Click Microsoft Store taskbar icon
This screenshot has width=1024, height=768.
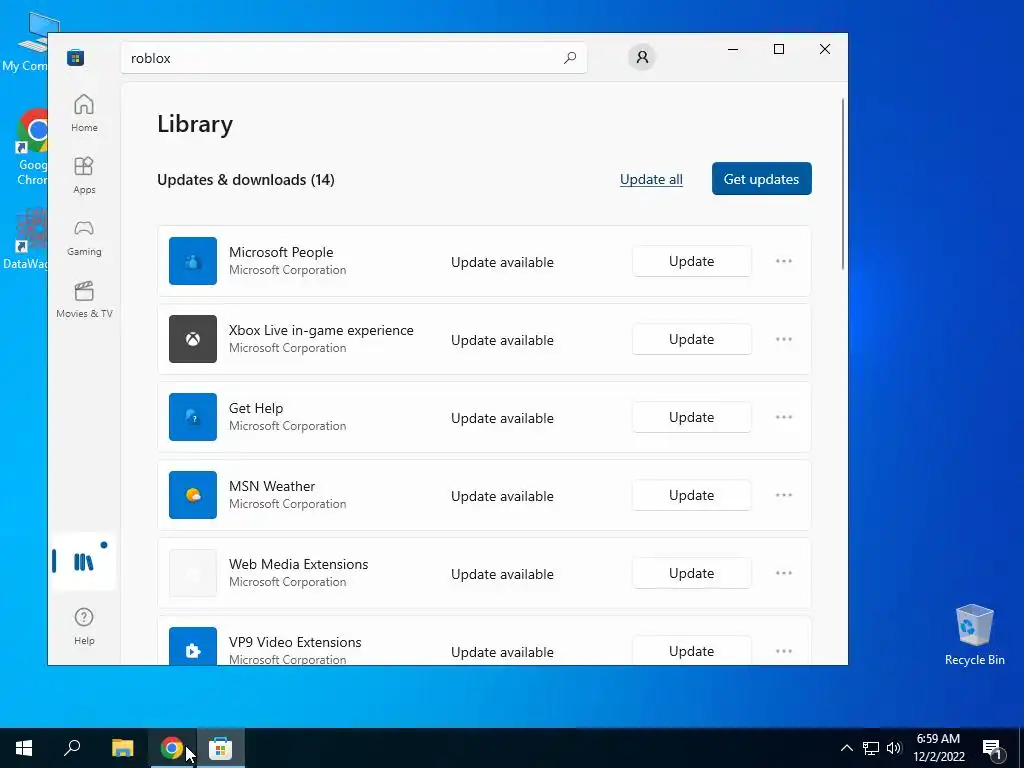pos(221,748)
